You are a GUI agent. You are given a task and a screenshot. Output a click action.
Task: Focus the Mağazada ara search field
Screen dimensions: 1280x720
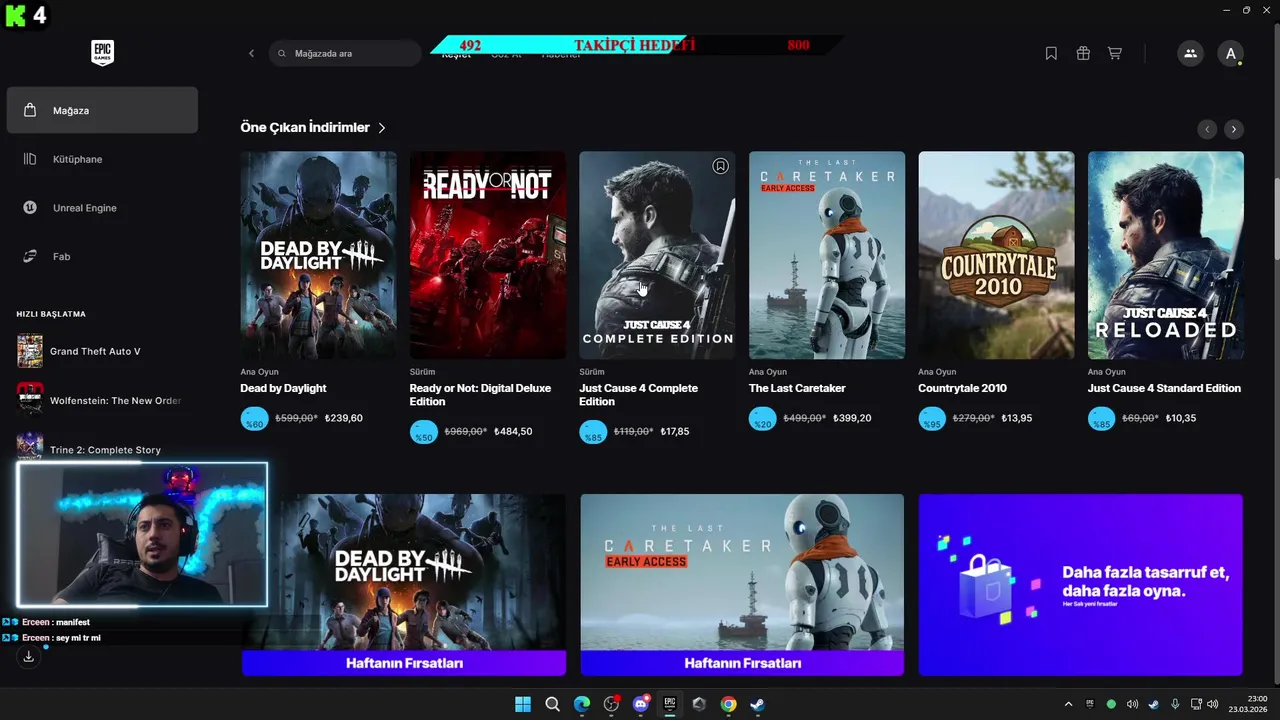(x=345, y=53)
